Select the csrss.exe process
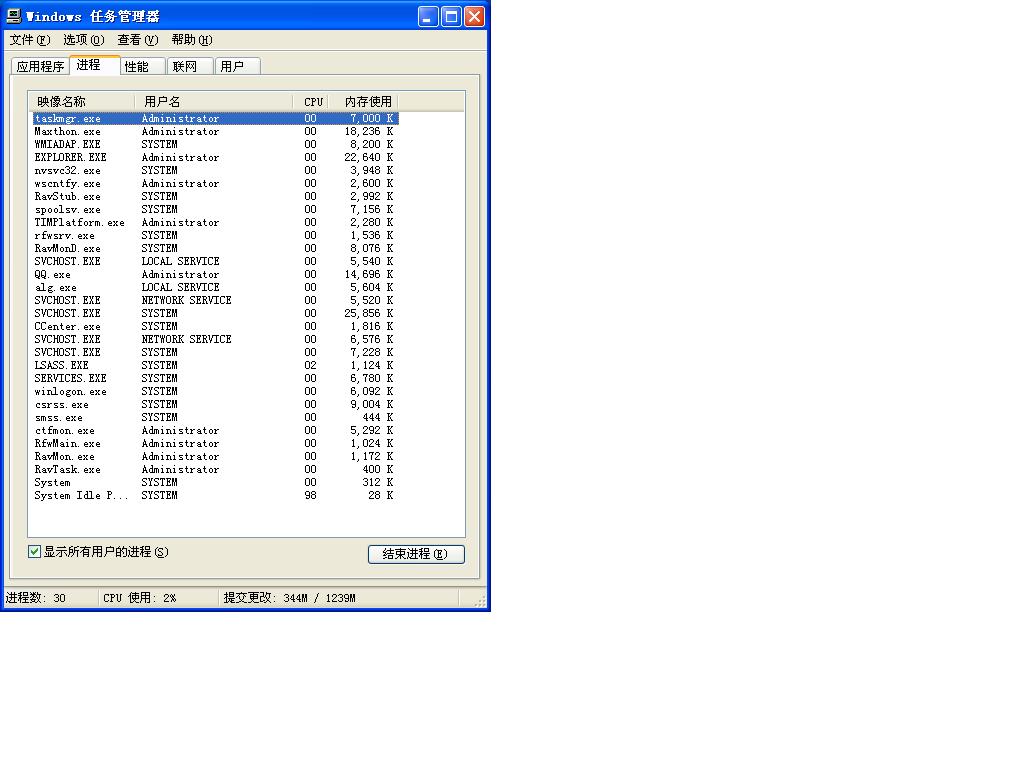1024x768 pixels. (x=216, y=405)
